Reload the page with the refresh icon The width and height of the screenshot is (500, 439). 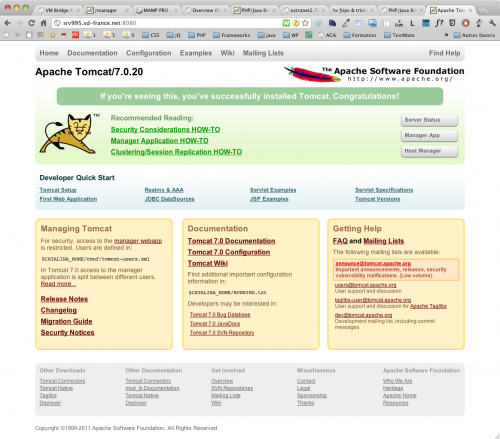32,23
